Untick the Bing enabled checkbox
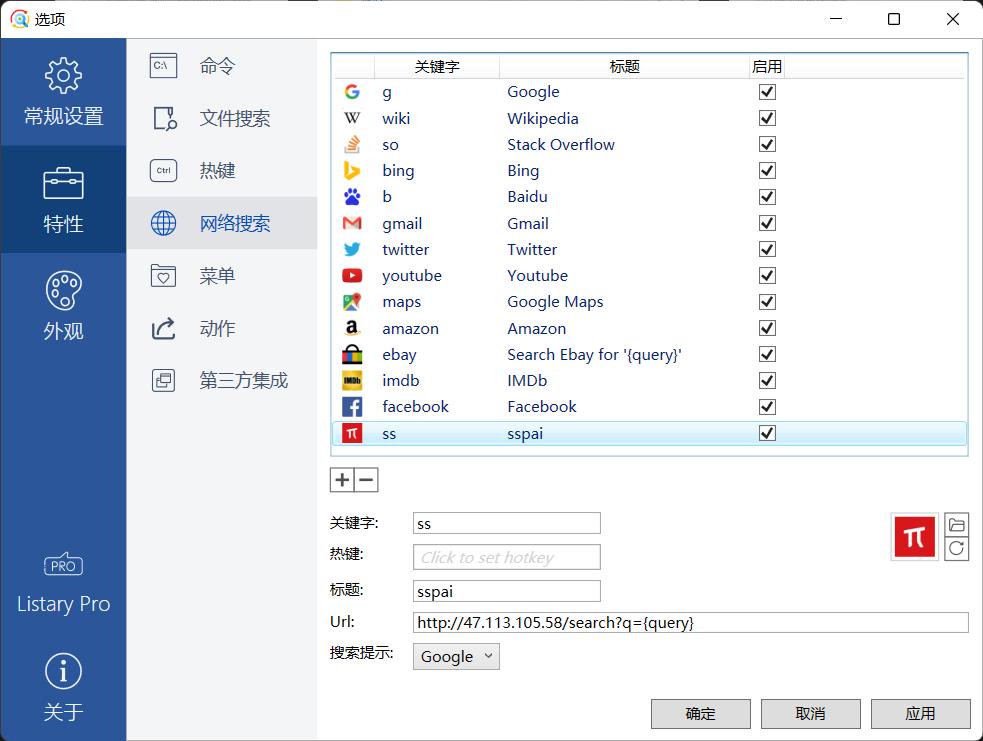This screenshot has height=741, width=983. tap(767, 171)
